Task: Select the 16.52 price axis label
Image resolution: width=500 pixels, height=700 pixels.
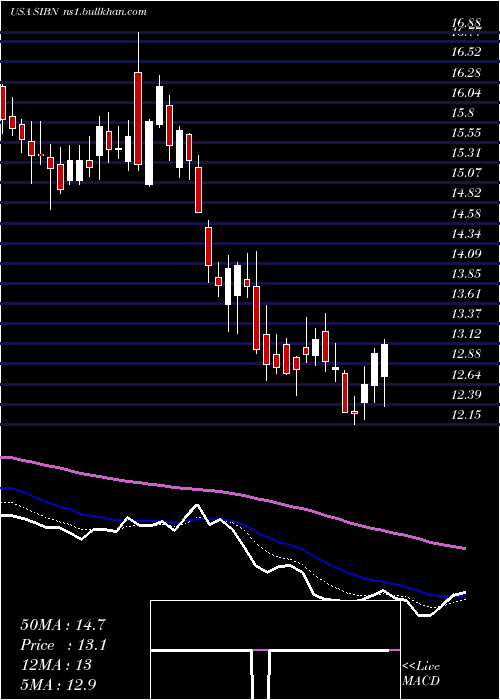Action: pos(466,52)
